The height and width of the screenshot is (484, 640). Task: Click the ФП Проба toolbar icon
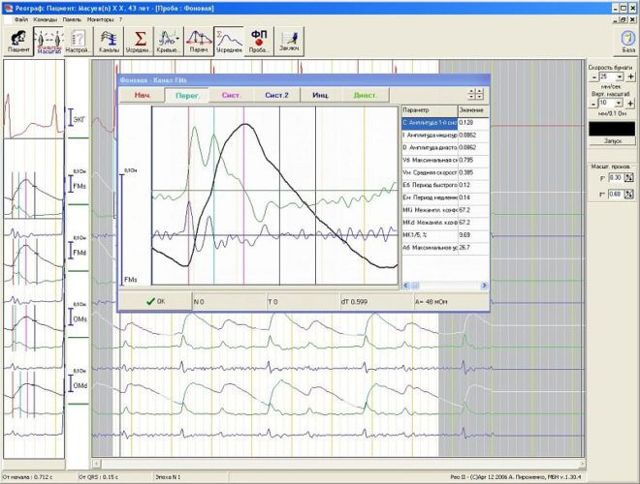tap(259, 39)
